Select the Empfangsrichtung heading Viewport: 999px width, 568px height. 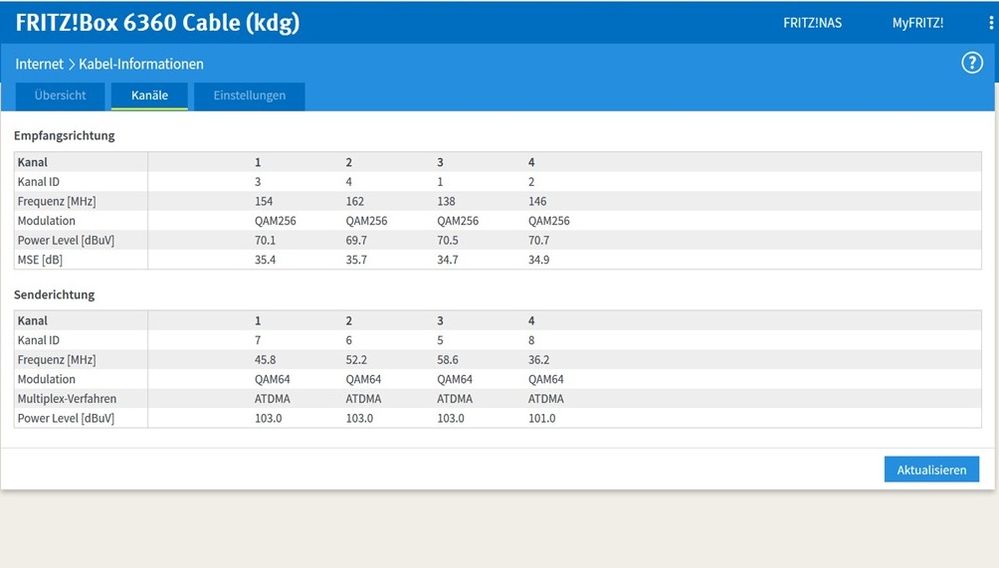64,136
